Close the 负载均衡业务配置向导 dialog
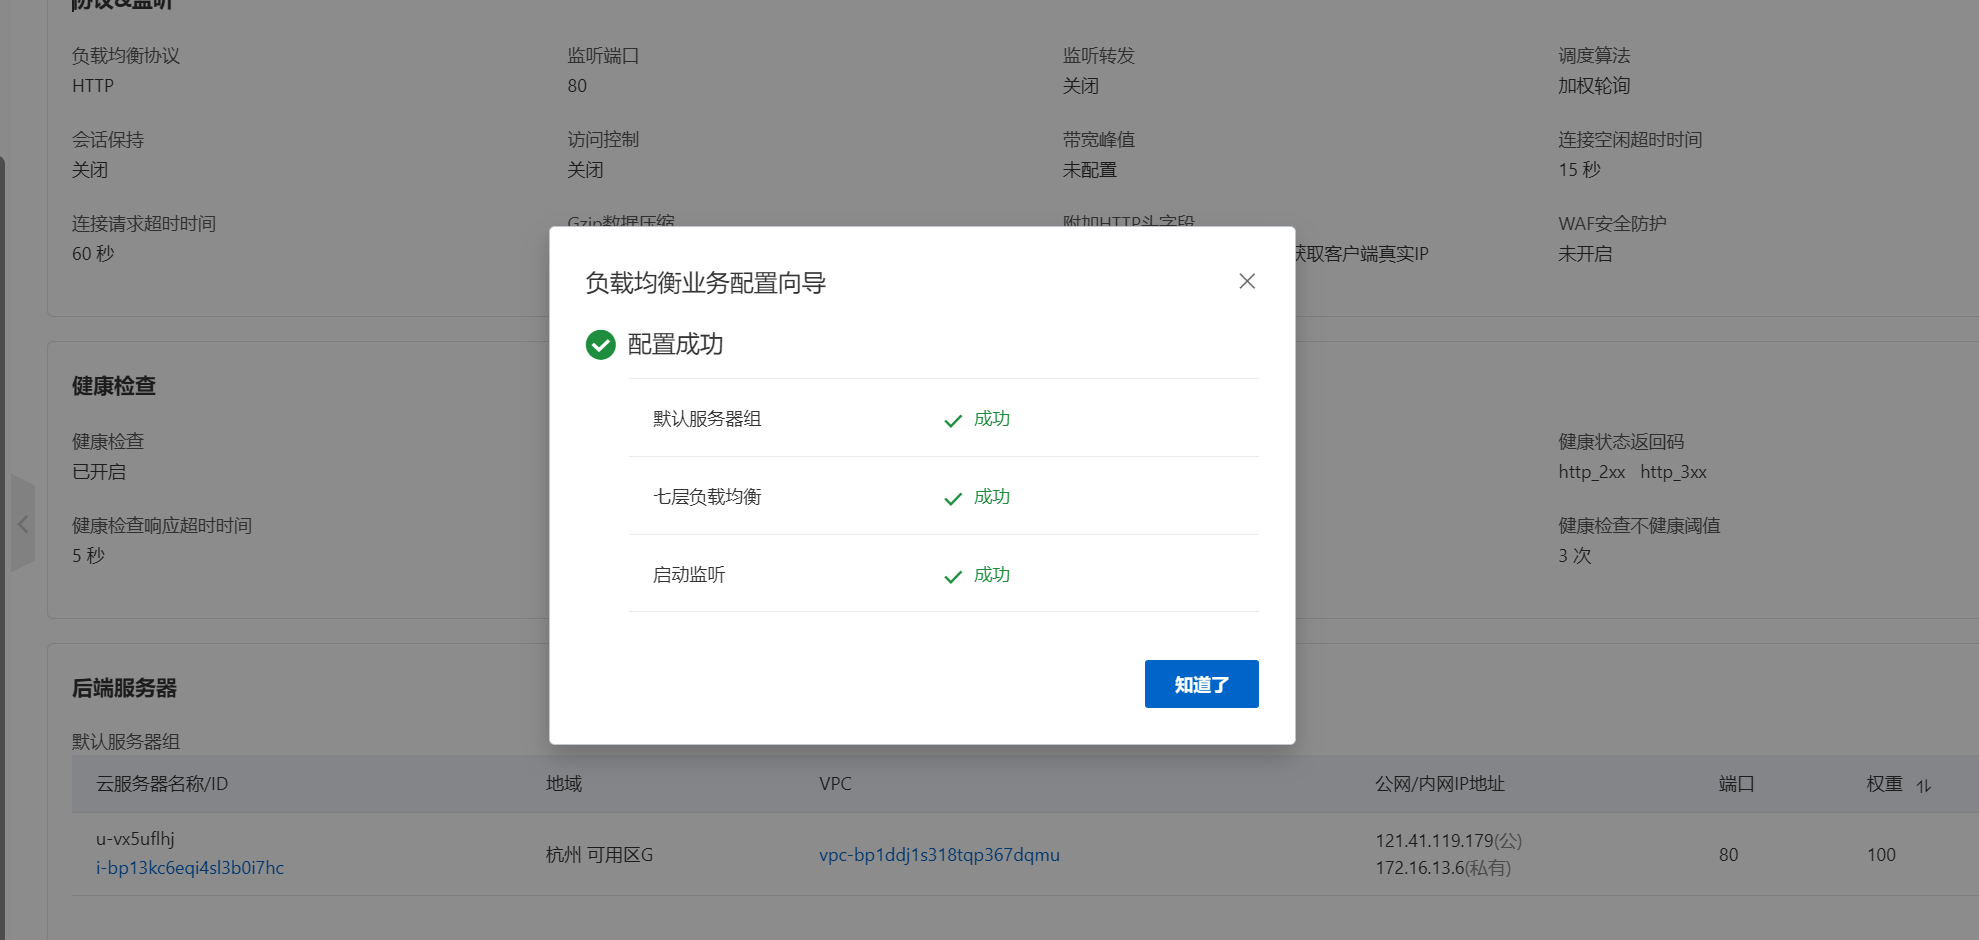The image size is (1979, 940). (1247, 281)
